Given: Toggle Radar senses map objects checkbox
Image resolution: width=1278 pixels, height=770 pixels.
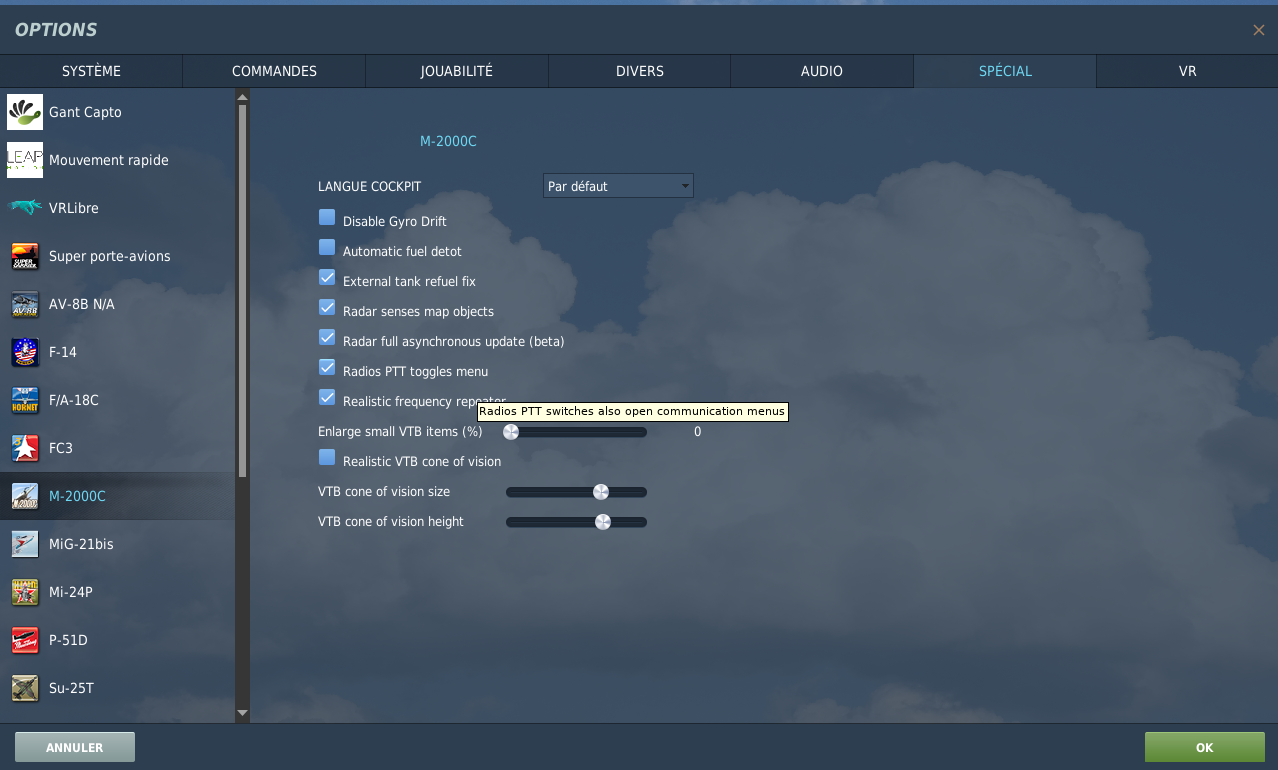Looking at the screenshot, I should (x=327, y=308).
